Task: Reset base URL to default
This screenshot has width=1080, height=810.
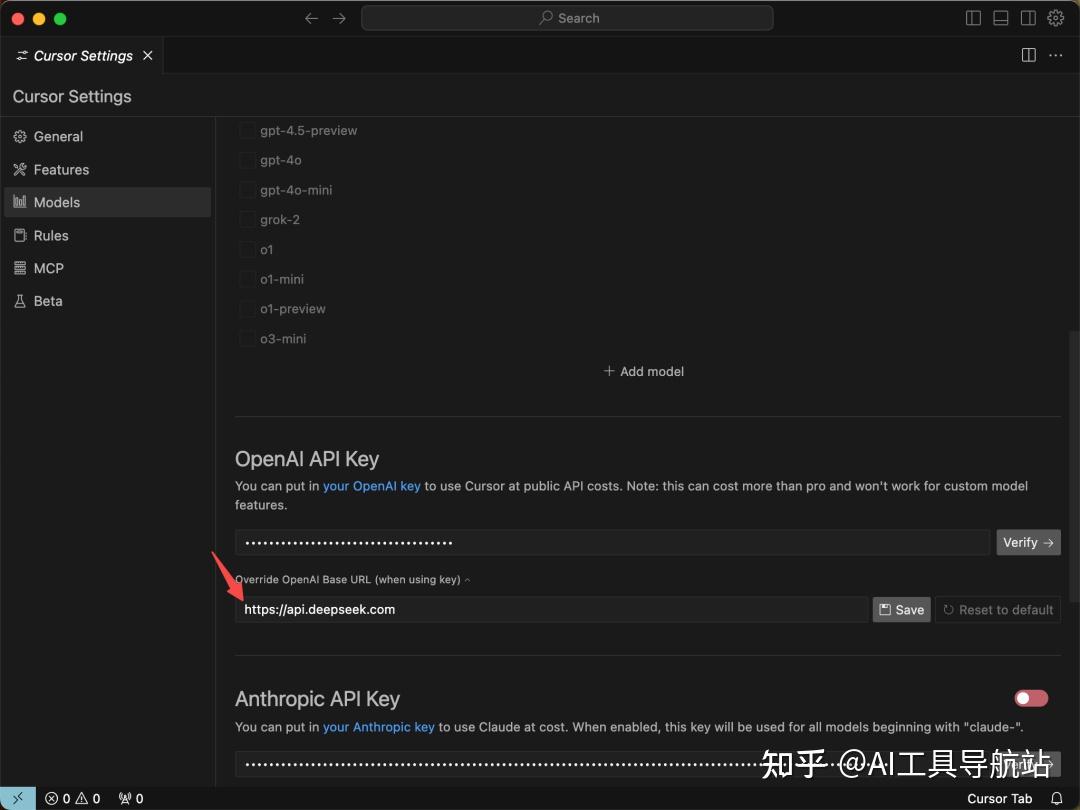Action: pos(998,610)
